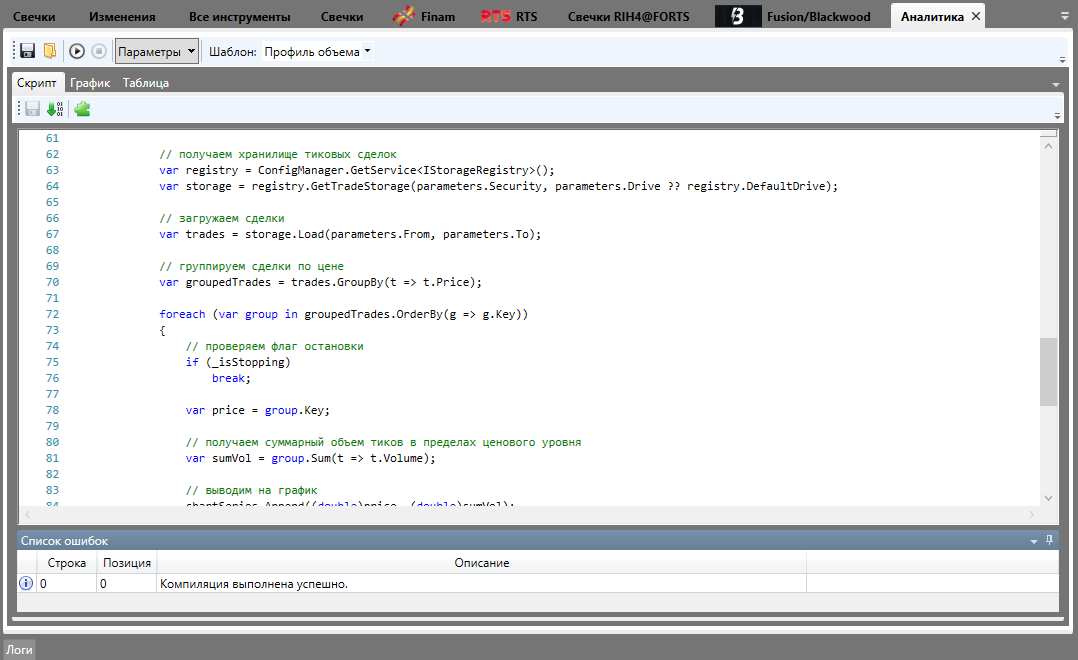Open the error list panel options arrow
Viewport: 1078px width, 660px height.
pyautogui.click(x=1034, y=541)
